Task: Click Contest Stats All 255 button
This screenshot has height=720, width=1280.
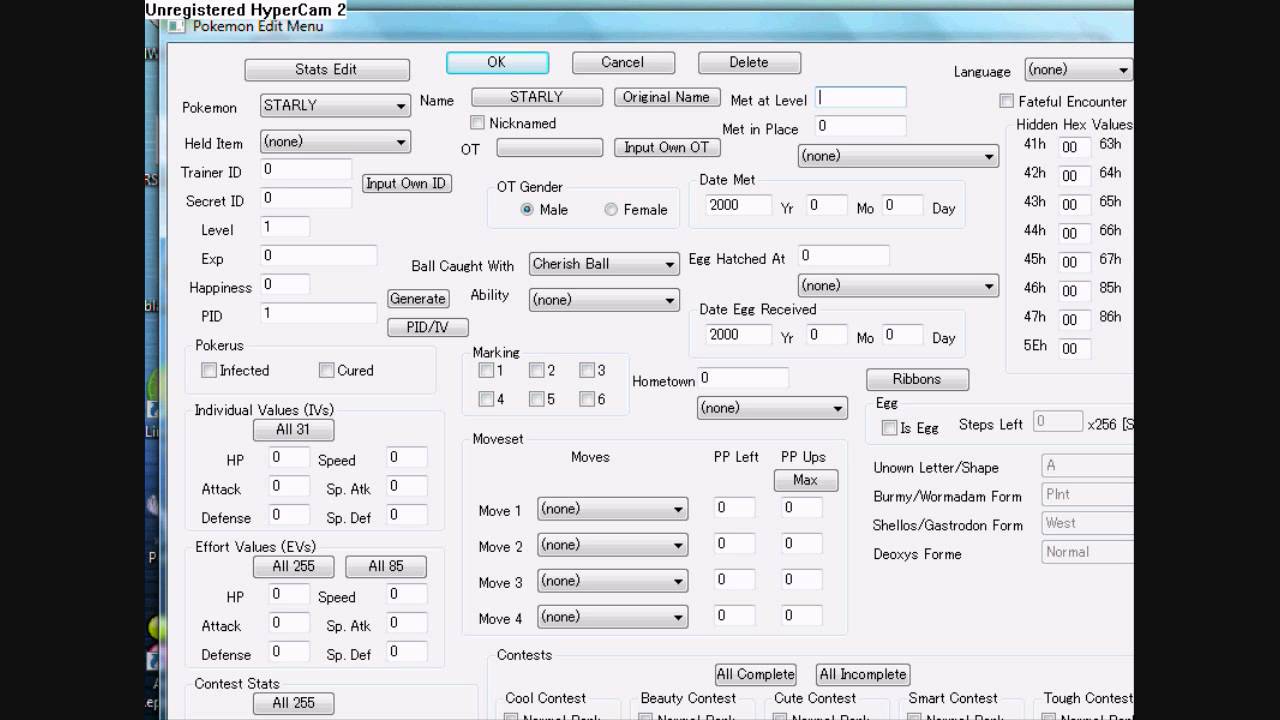Action: point(293,703)
